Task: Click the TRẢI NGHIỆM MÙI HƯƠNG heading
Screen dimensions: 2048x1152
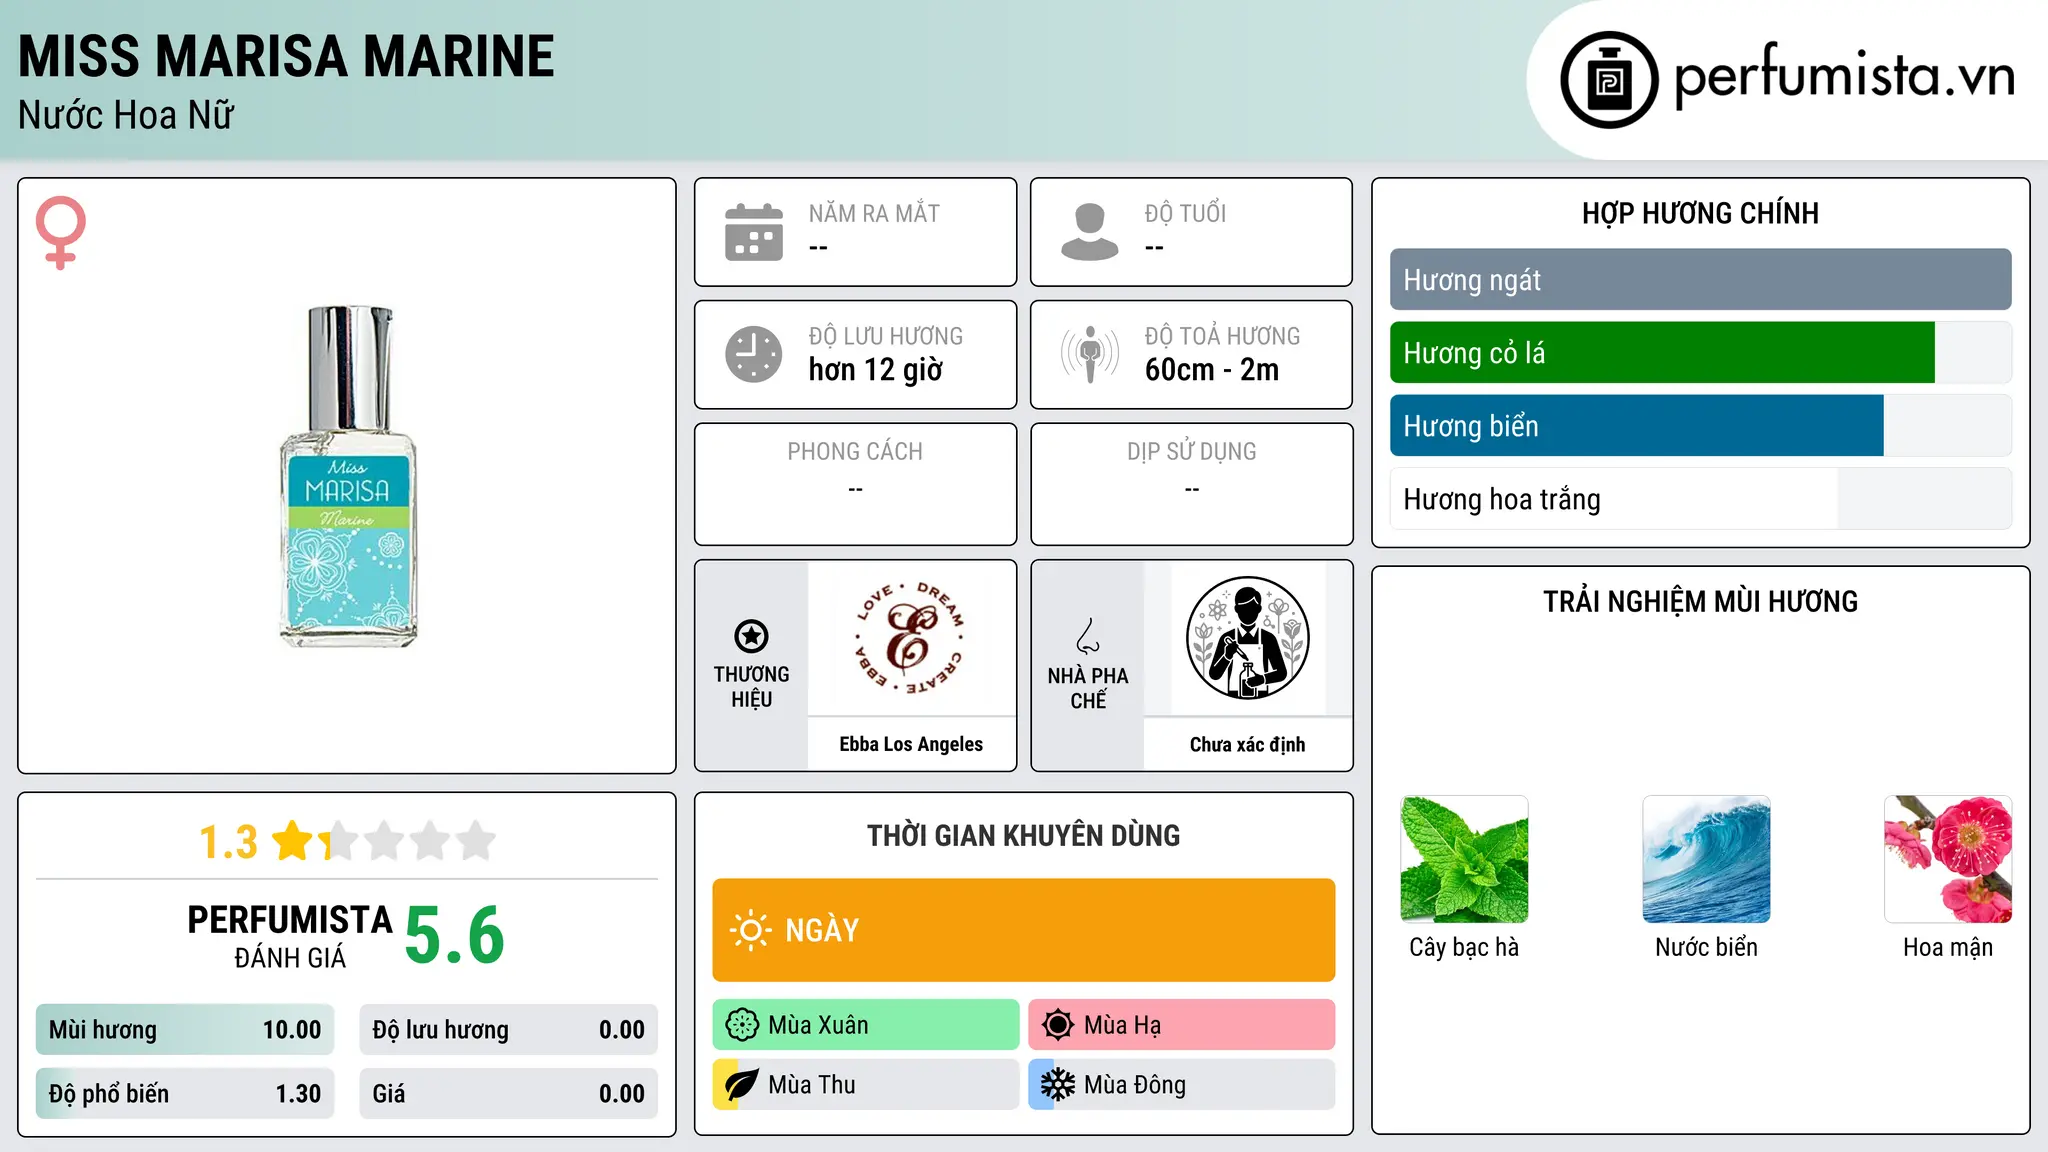Action: coord(1700,602)
